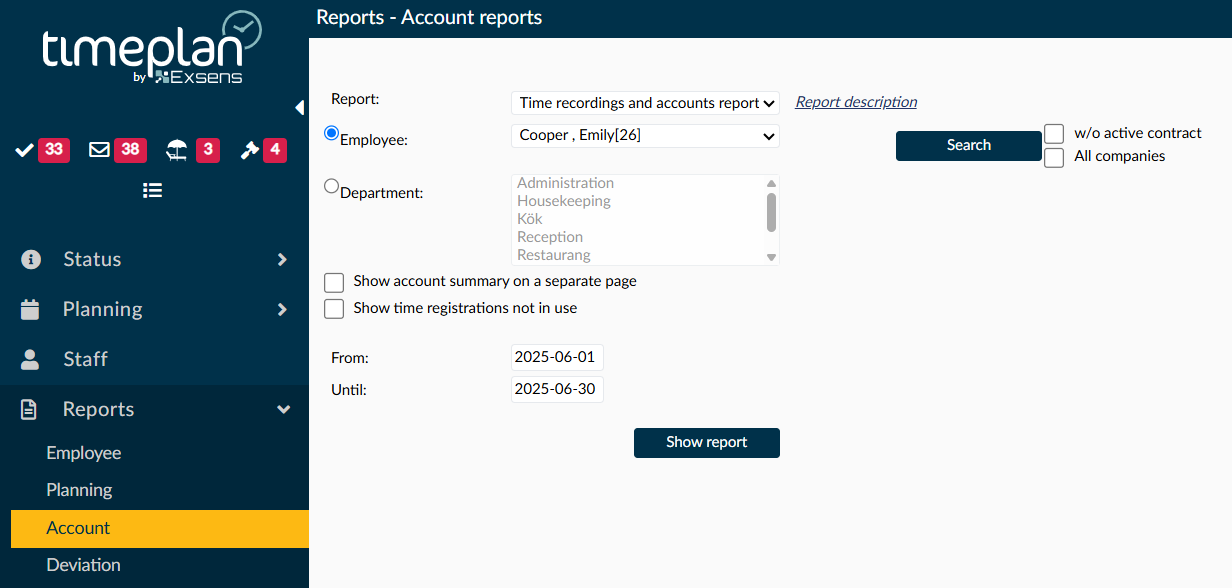Click the From date field
This screenshot has height=588, width=1232.
coord(557,357)
